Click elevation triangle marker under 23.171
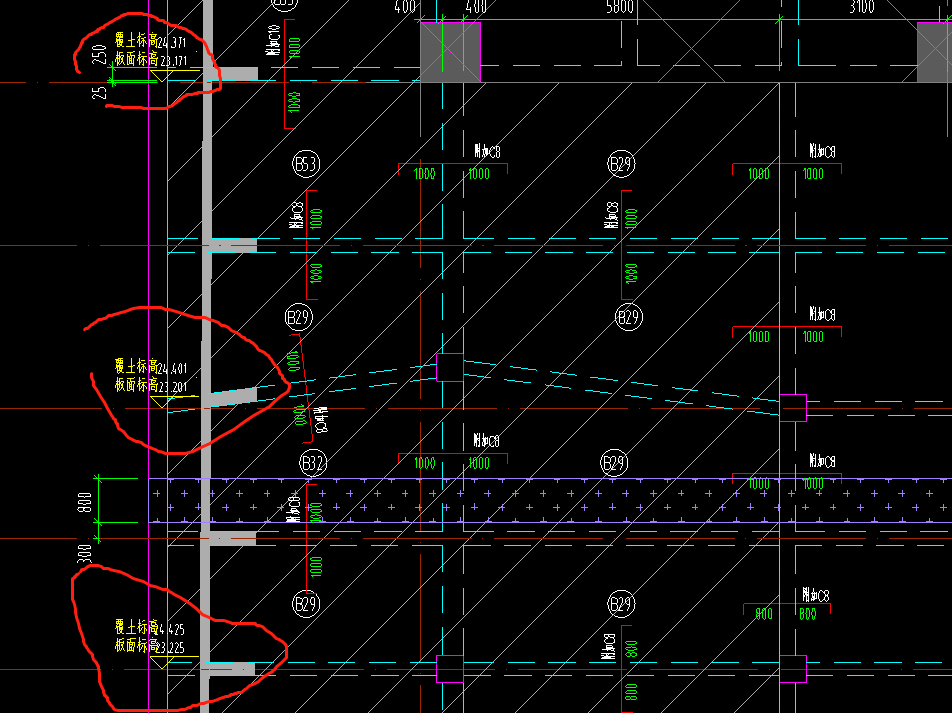952x713 pixels. [161, 76]
